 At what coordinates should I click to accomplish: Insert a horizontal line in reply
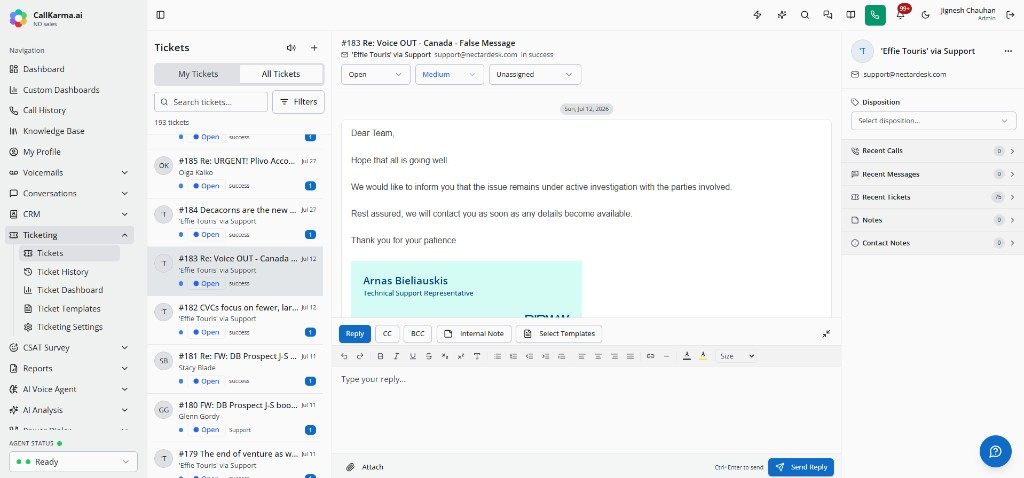click(x=666, y=357)
